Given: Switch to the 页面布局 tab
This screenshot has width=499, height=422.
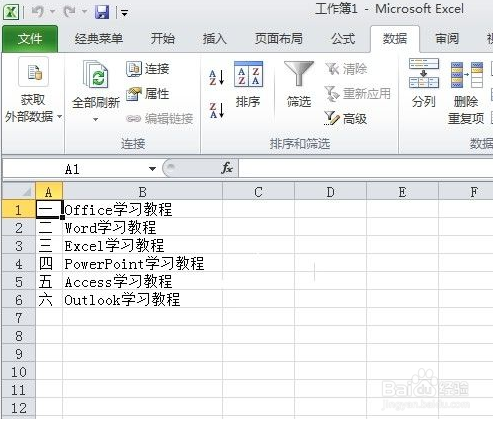Looking at the screenshot, I should coord(279,39).
